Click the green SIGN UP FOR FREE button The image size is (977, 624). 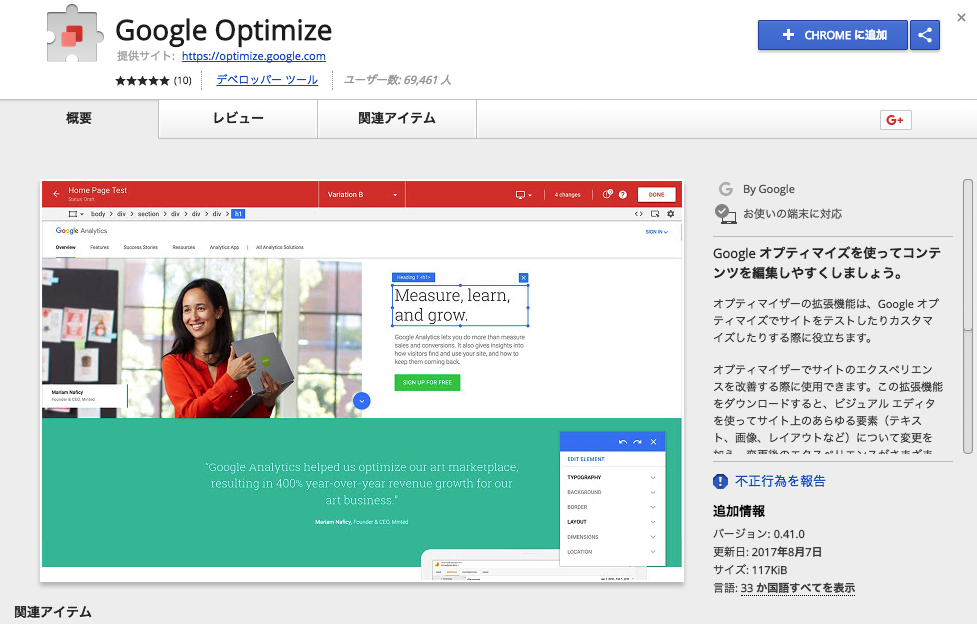pos(427,383)
